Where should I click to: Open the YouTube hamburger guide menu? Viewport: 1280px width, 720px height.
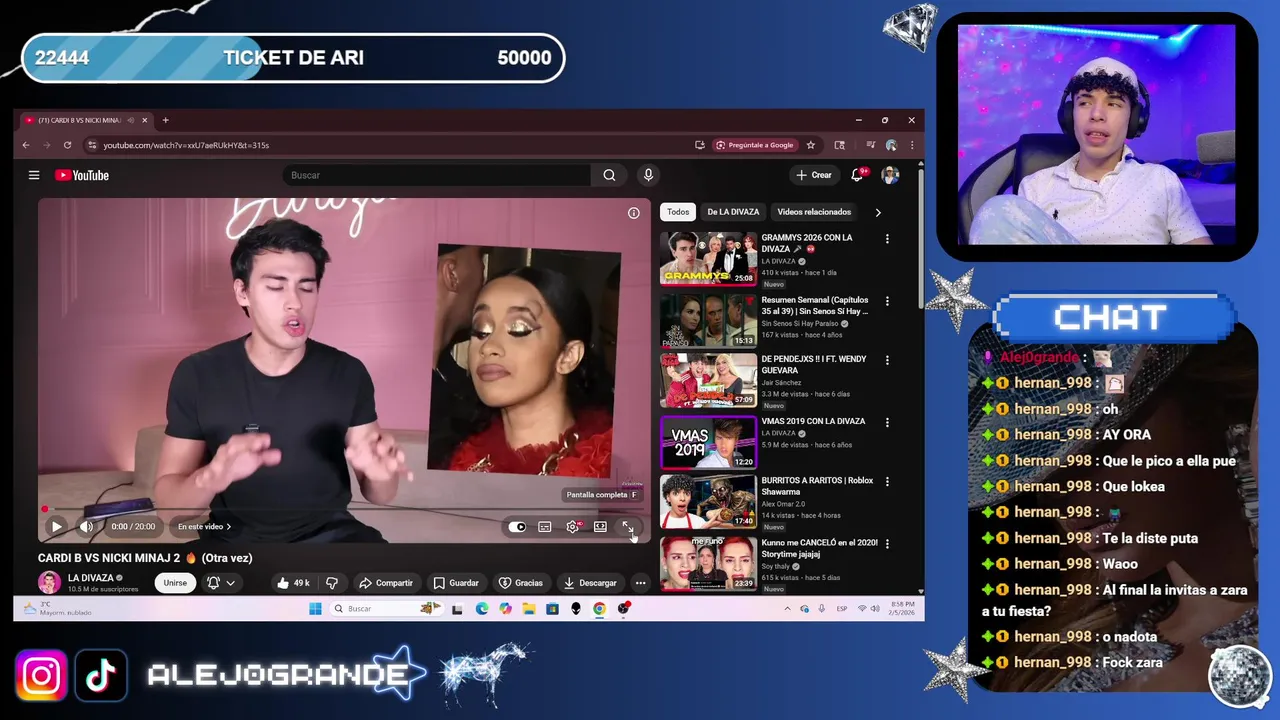[34, 175]
